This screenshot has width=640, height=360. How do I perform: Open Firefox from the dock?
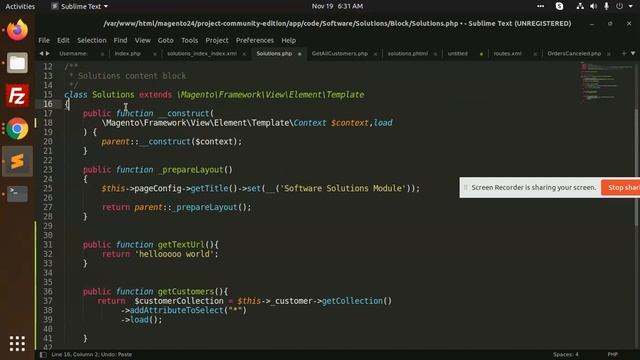point(17,30)
